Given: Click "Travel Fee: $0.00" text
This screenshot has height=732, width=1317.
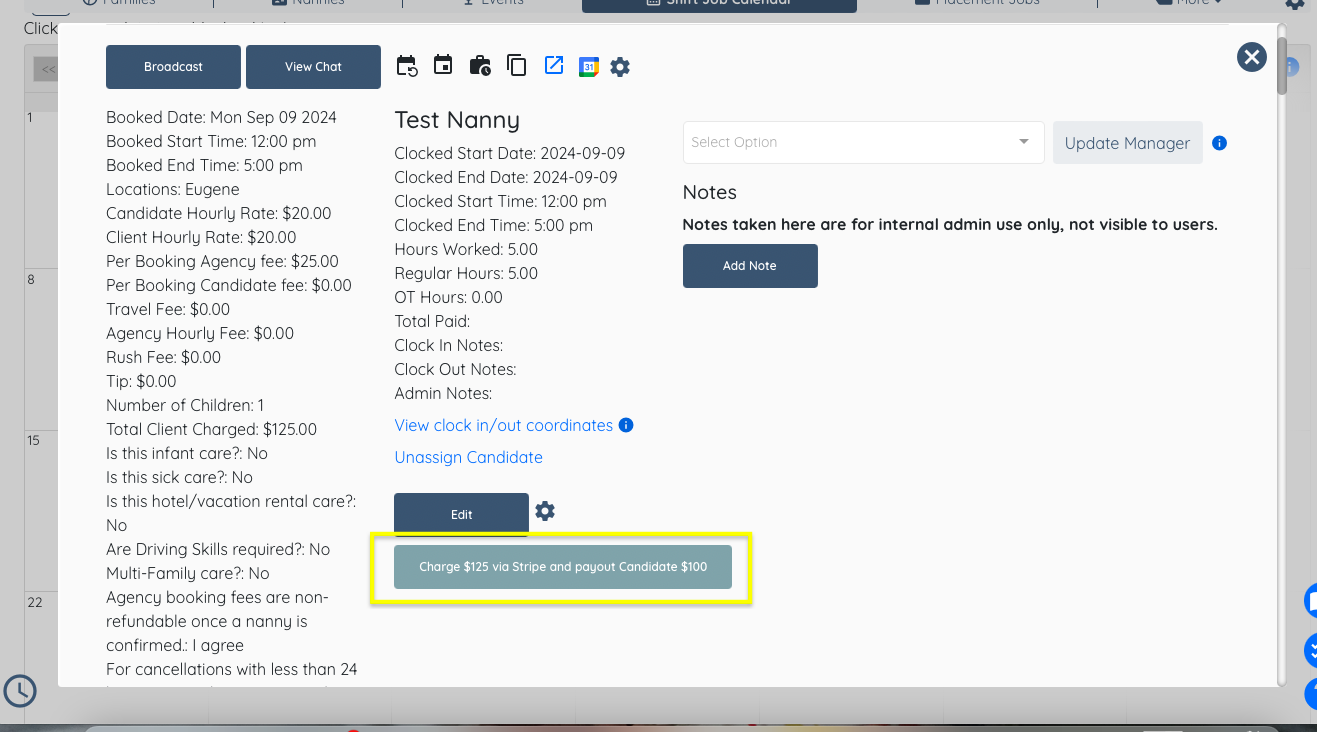Looking at the screenshot, I should tap(168, 309).
